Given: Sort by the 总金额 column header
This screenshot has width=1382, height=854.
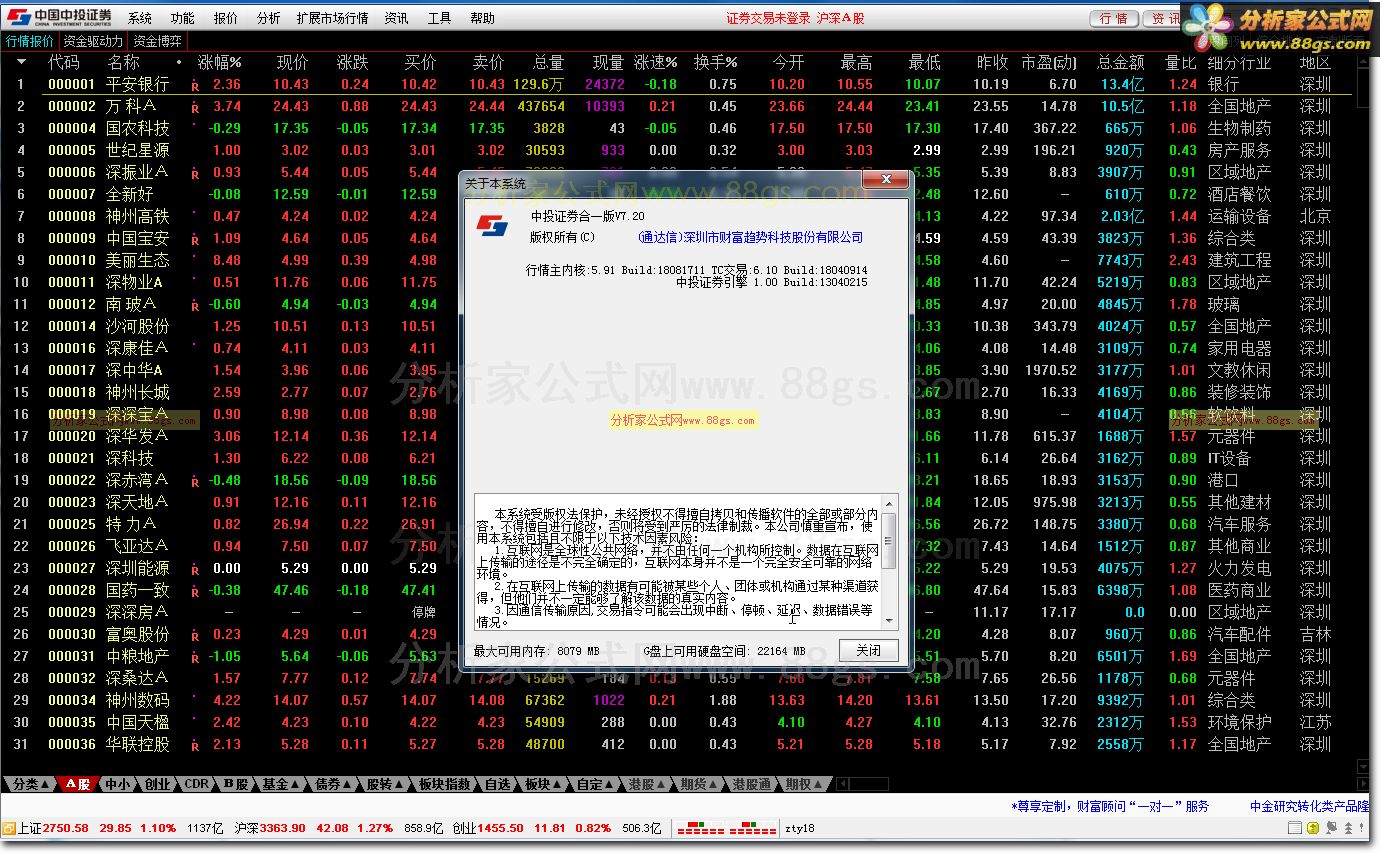Looking at the screenshot, I should pos(1120,62).
